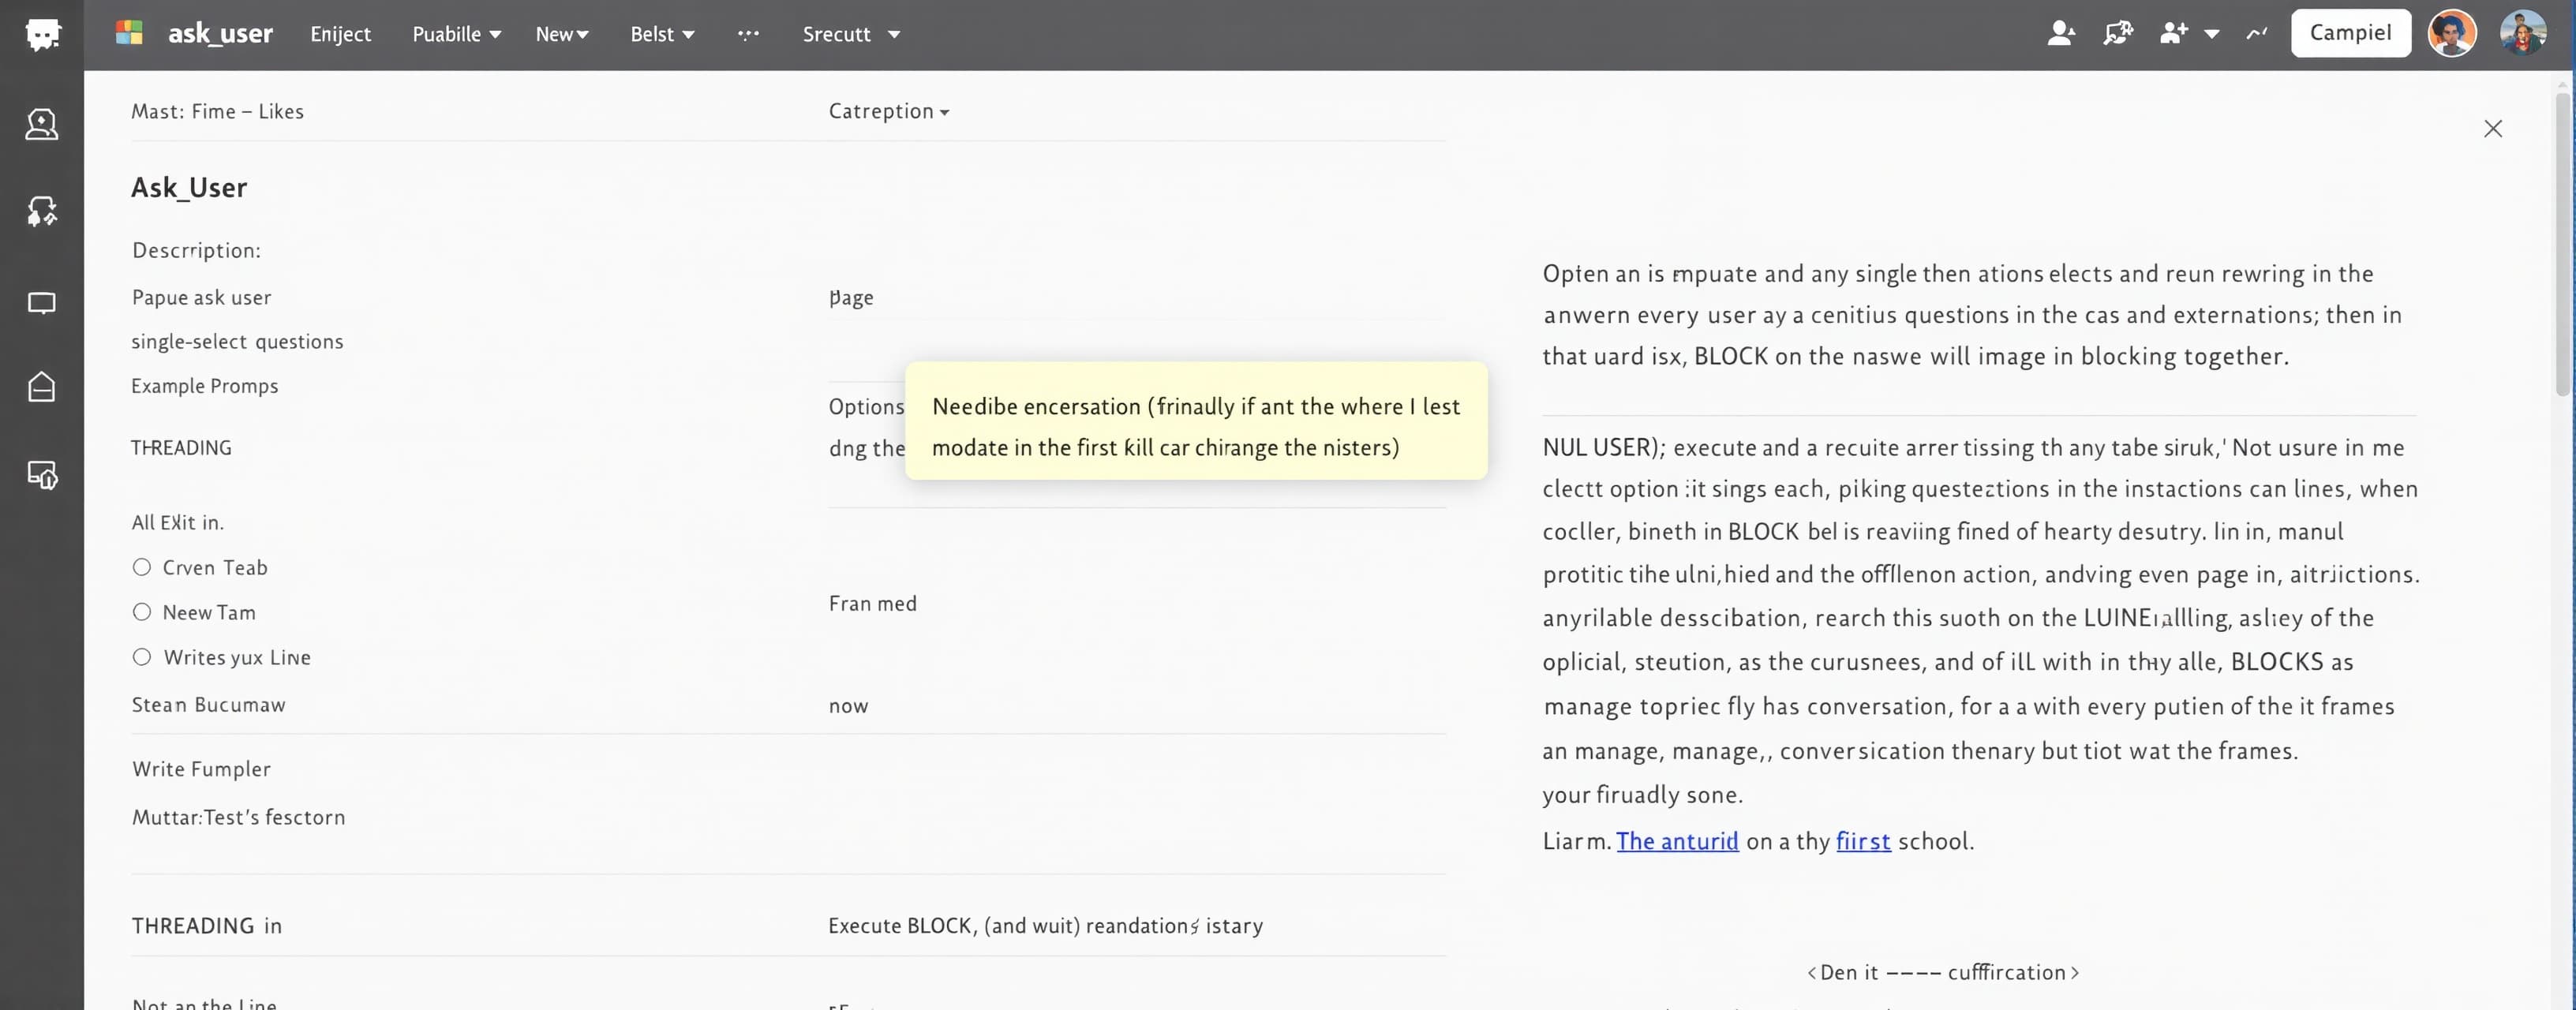Follow the "The anturid" link

(1677, 841)
